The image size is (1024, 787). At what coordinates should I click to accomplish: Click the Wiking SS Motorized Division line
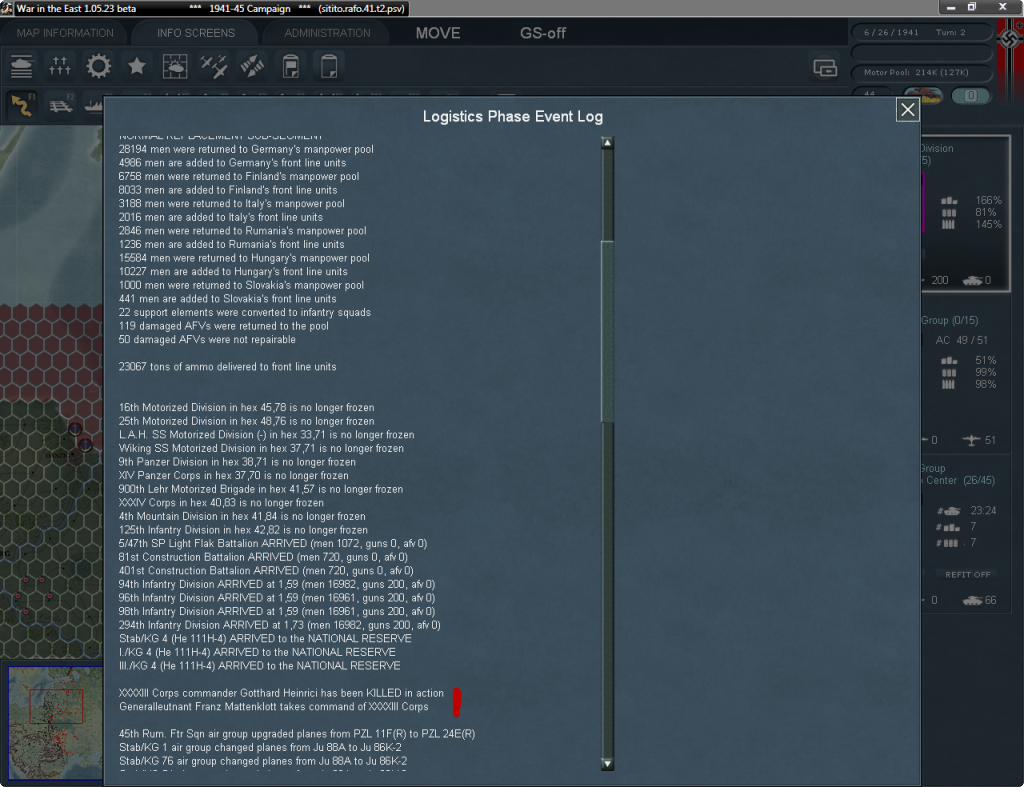[x=261, y=449]
